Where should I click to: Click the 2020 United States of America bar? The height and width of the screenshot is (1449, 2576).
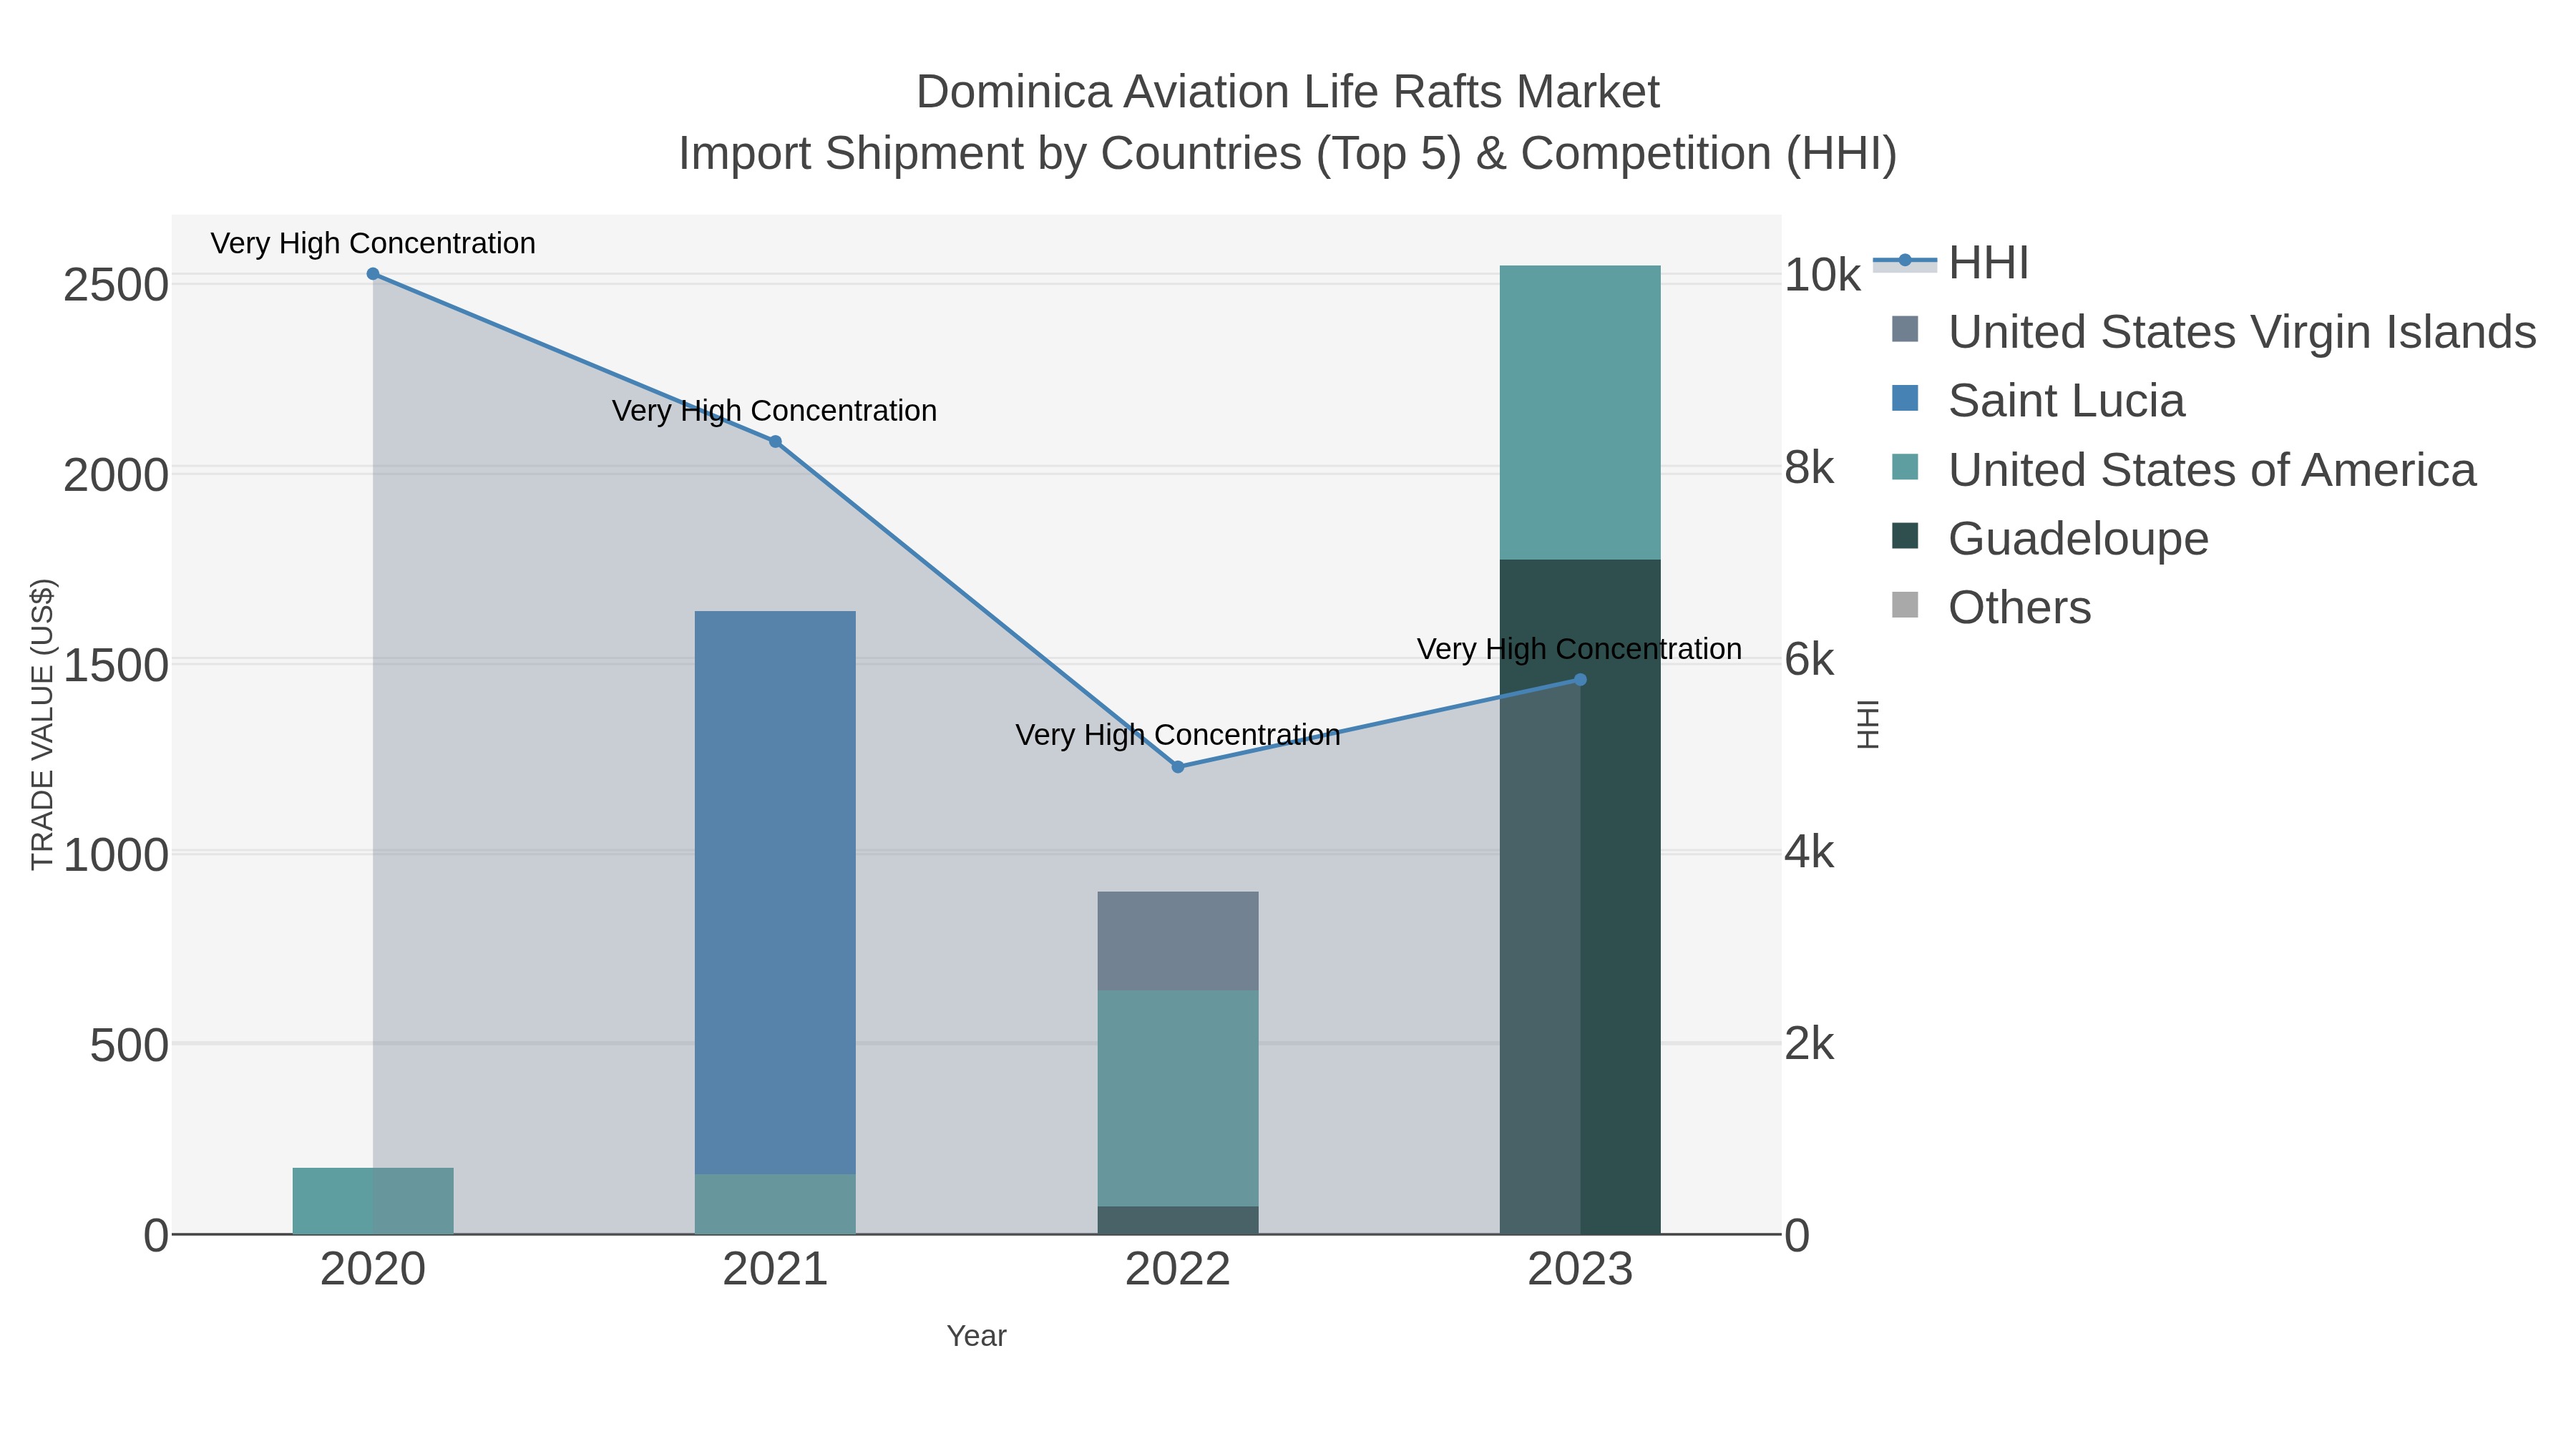373,1201
